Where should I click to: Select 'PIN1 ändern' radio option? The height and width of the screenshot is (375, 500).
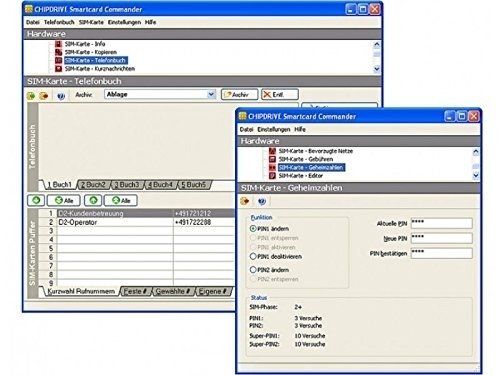(x=253, y=229)
